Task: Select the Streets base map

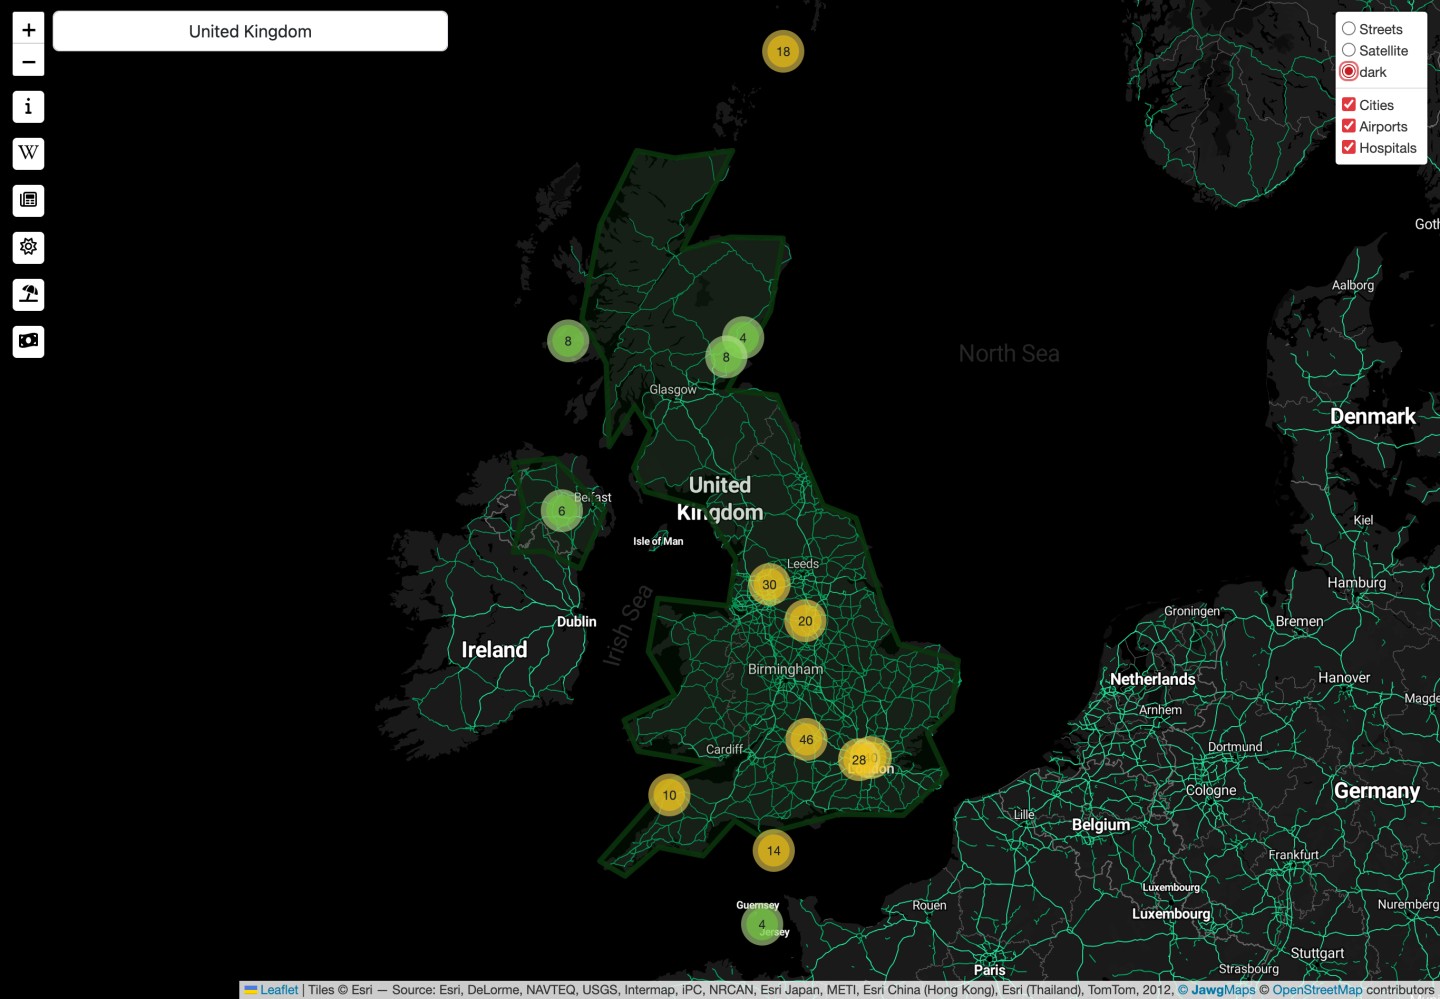Action: (x=1349, y=29)
